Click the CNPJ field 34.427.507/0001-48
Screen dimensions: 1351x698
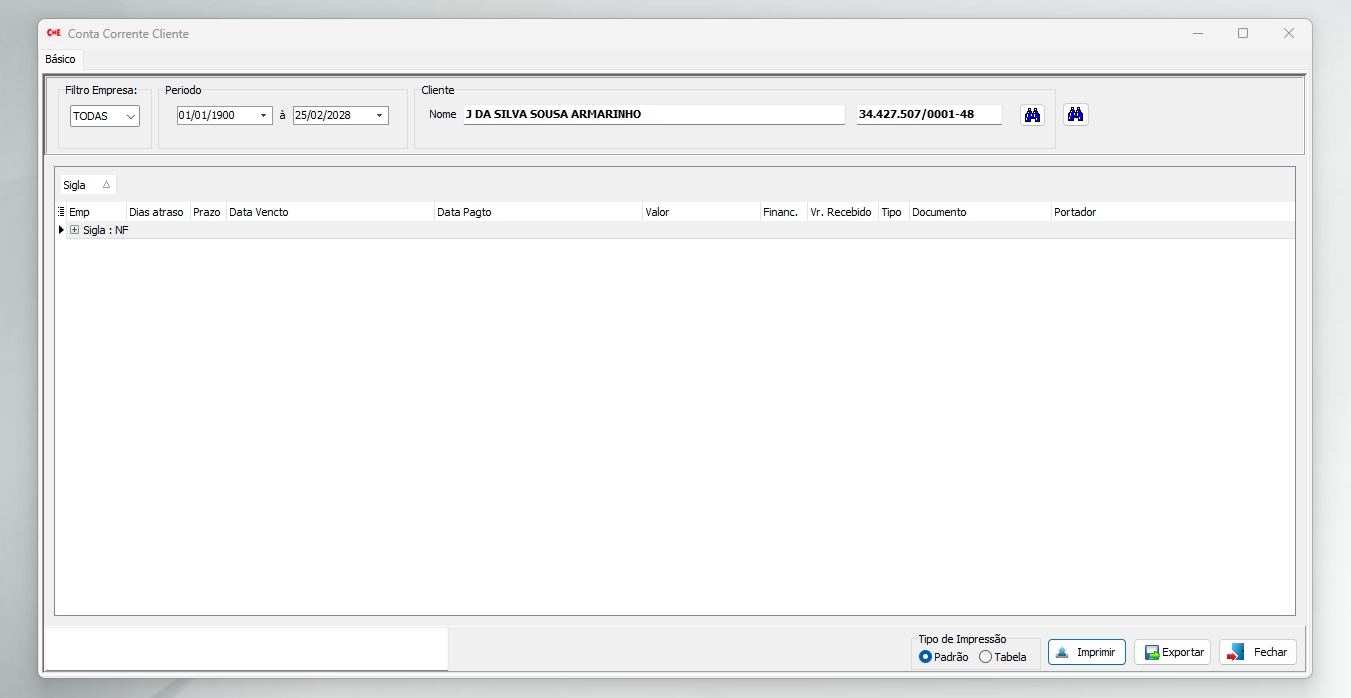(x=928, y=115)
